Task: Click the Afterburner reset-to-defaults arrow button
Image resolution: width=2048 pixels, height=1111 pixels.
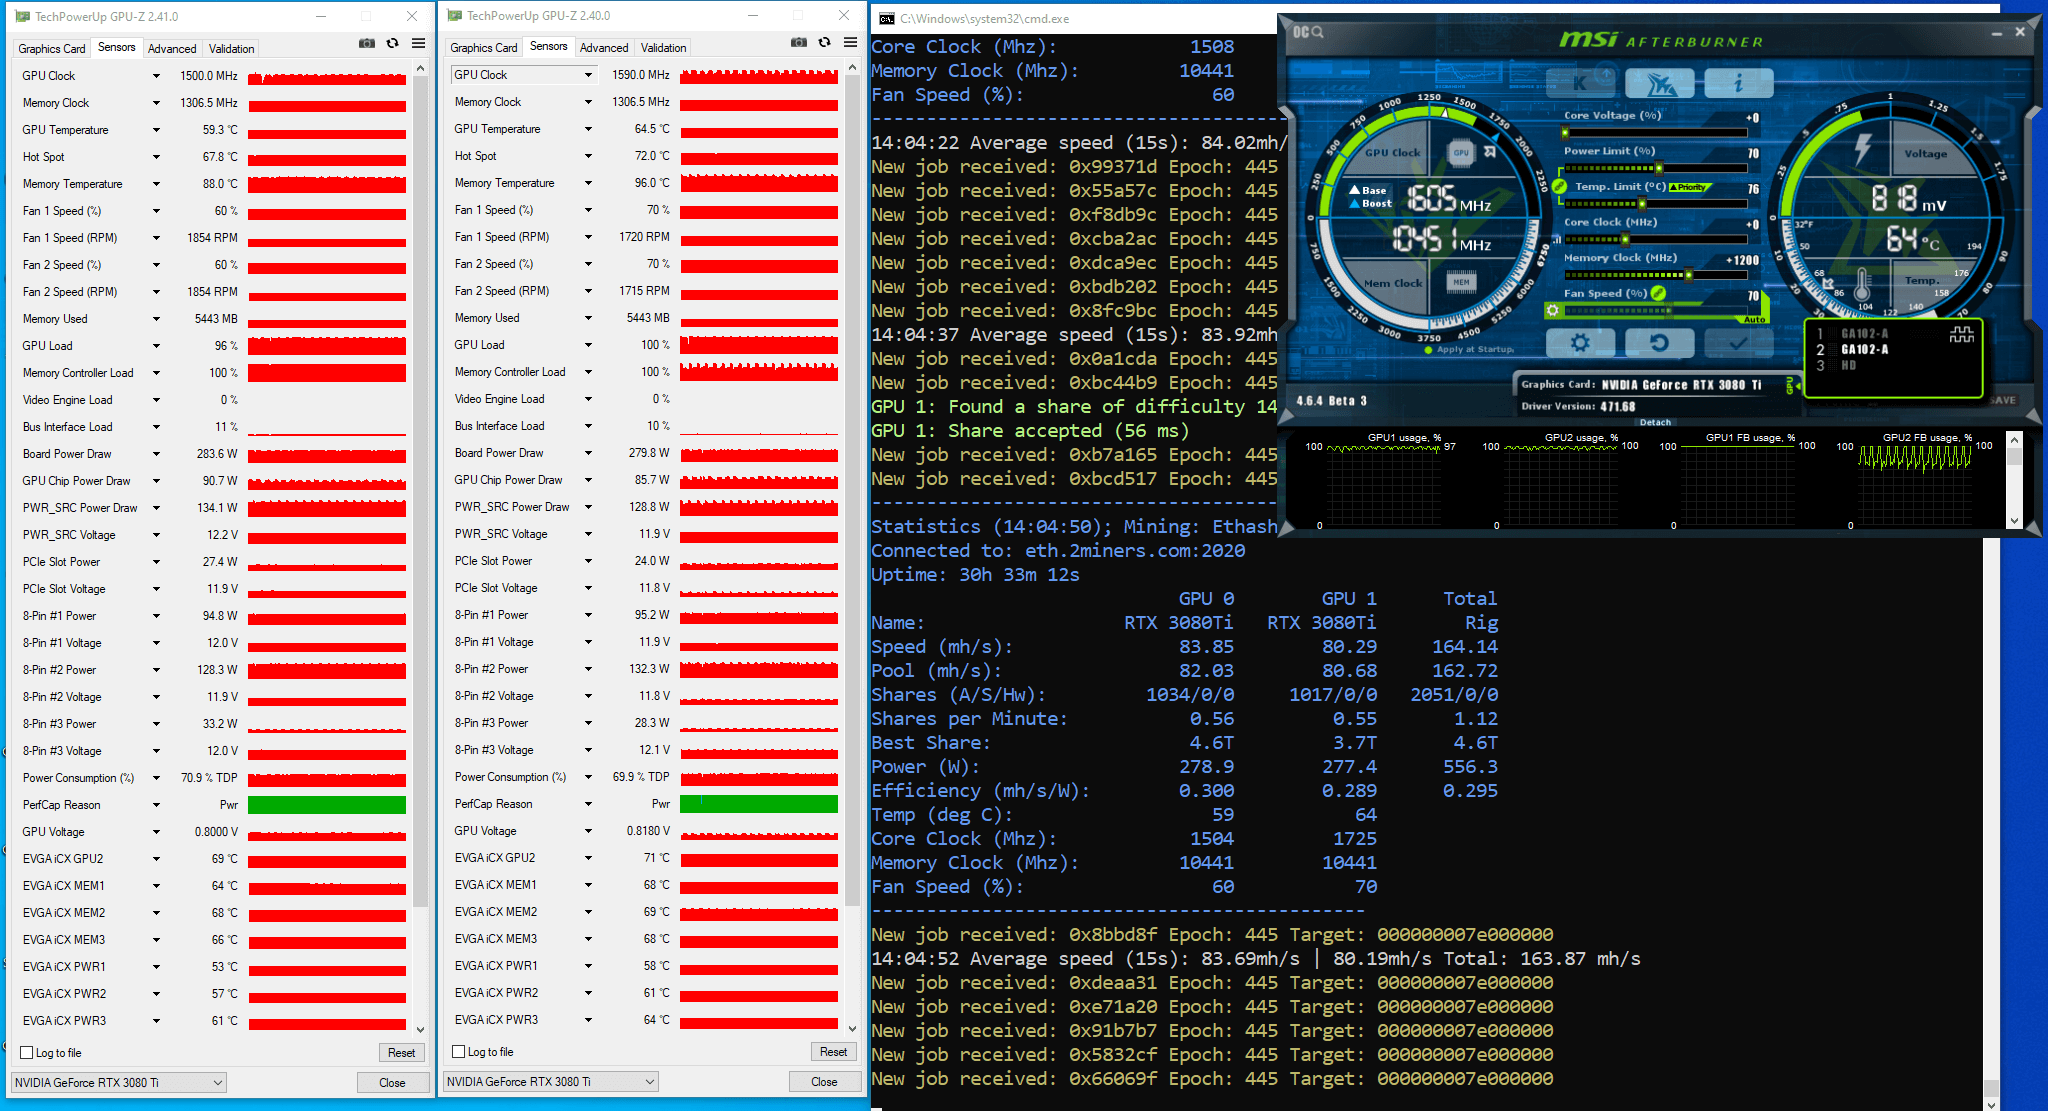Action: click(x=1659, y=343)
